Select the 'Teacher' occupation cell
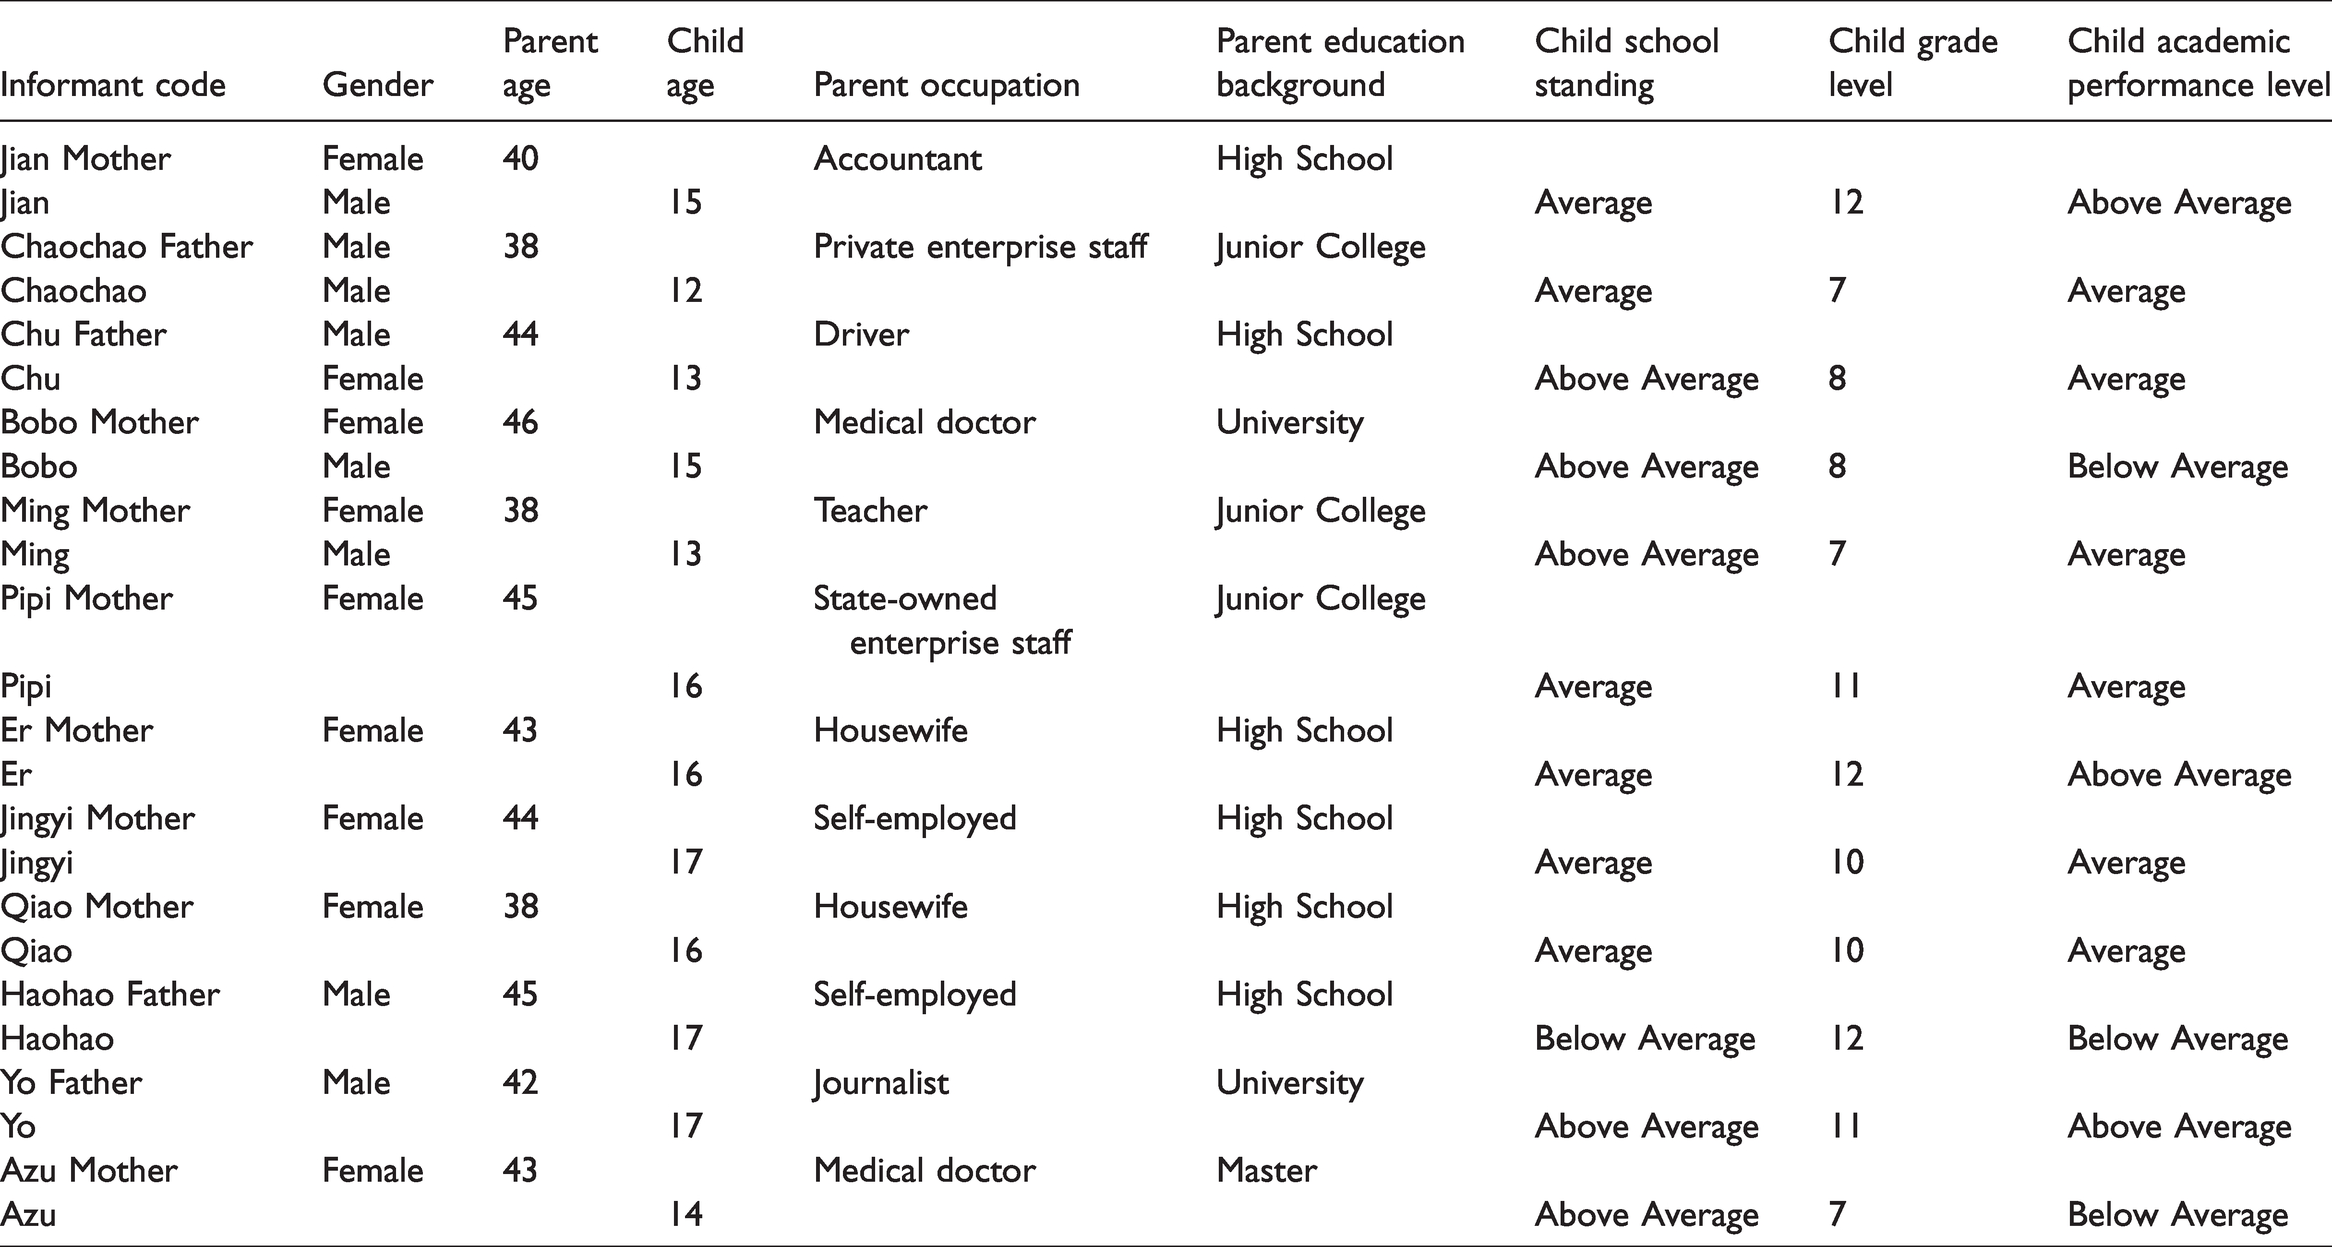The width and height of the screenshot is (2332, 1247). tap(870, 511)
